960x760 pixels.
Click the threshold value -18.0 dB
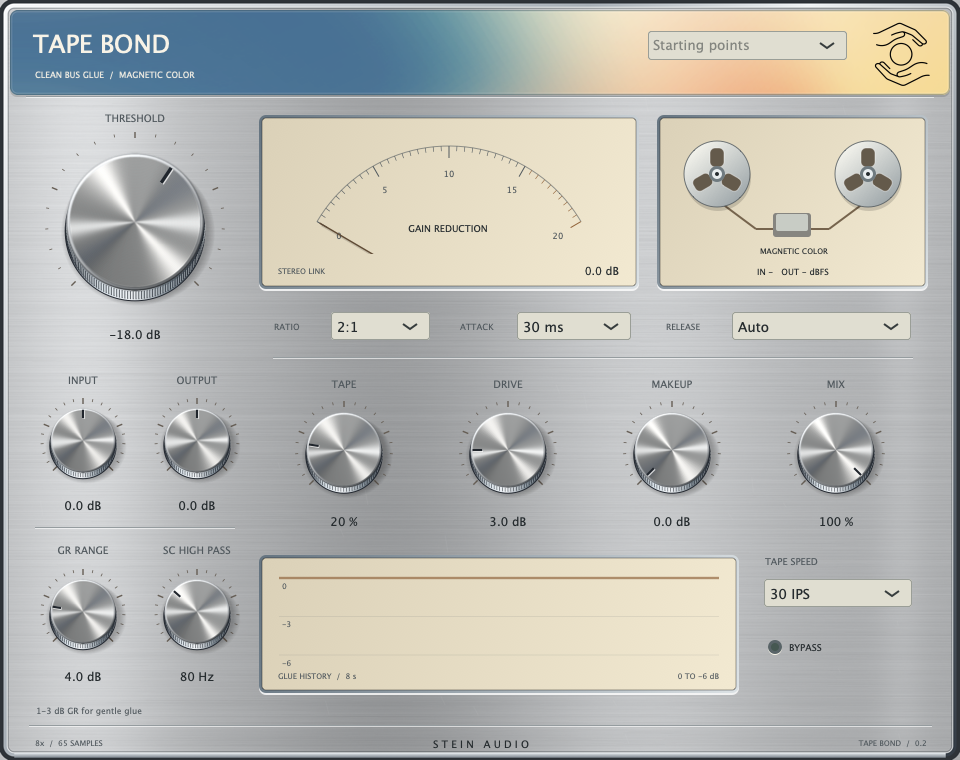click(x=135, y=335)
